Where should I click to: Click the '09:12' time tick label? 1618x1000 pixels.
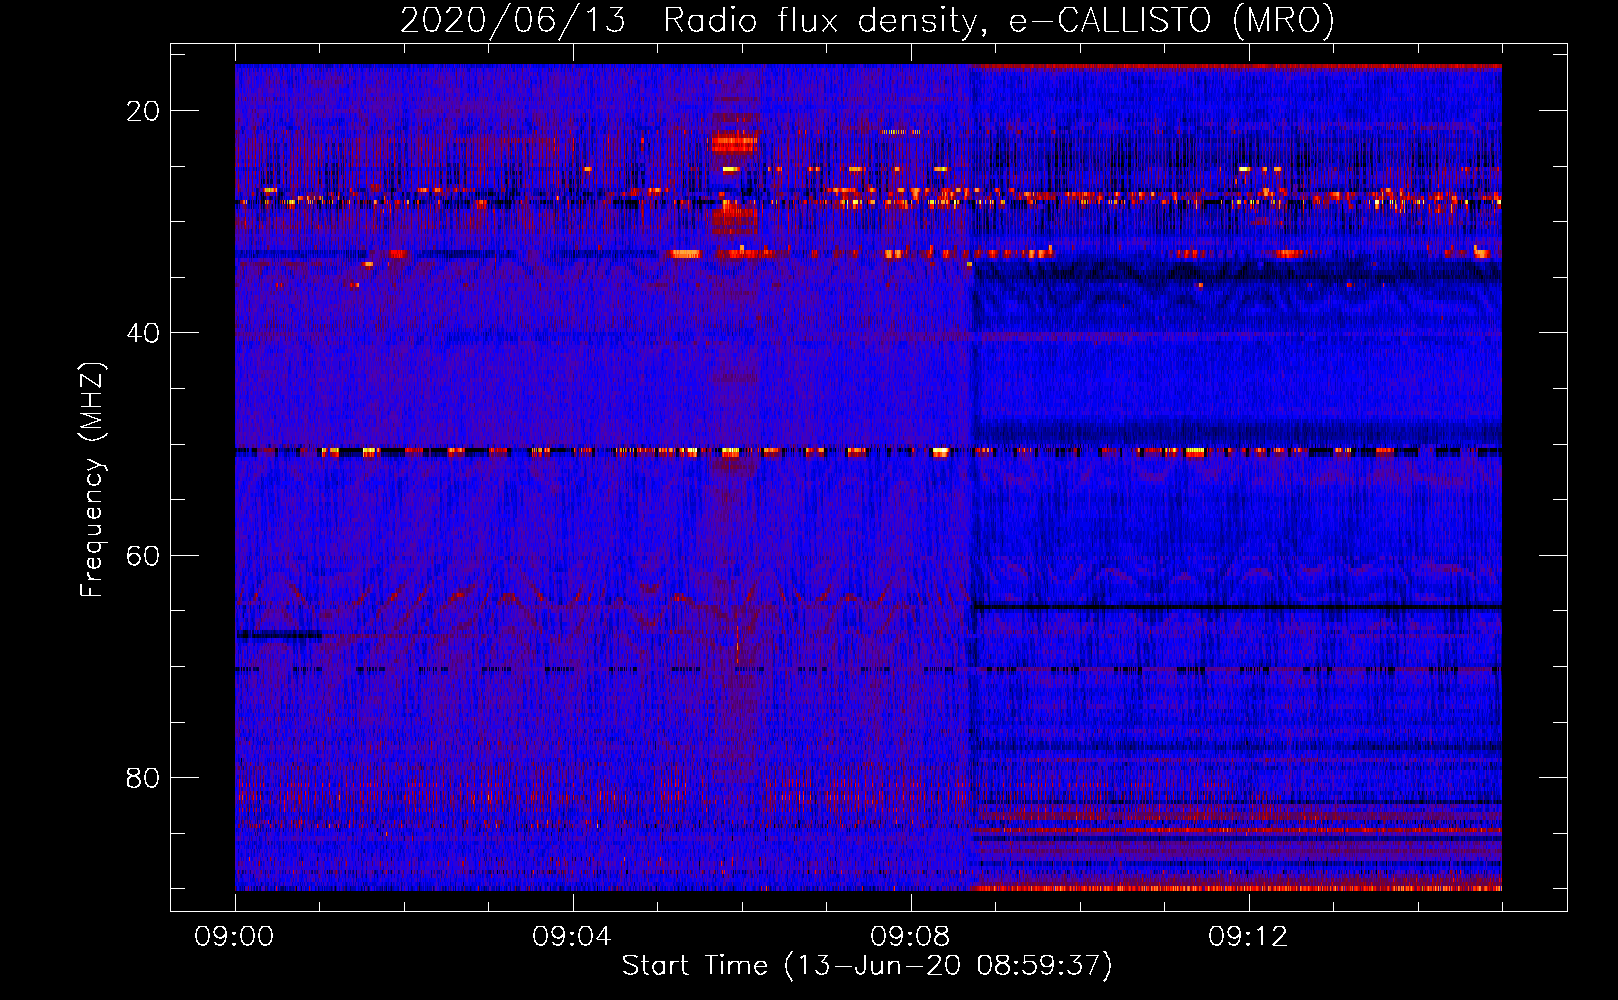pyautogui.click(x=1248, y=937)
